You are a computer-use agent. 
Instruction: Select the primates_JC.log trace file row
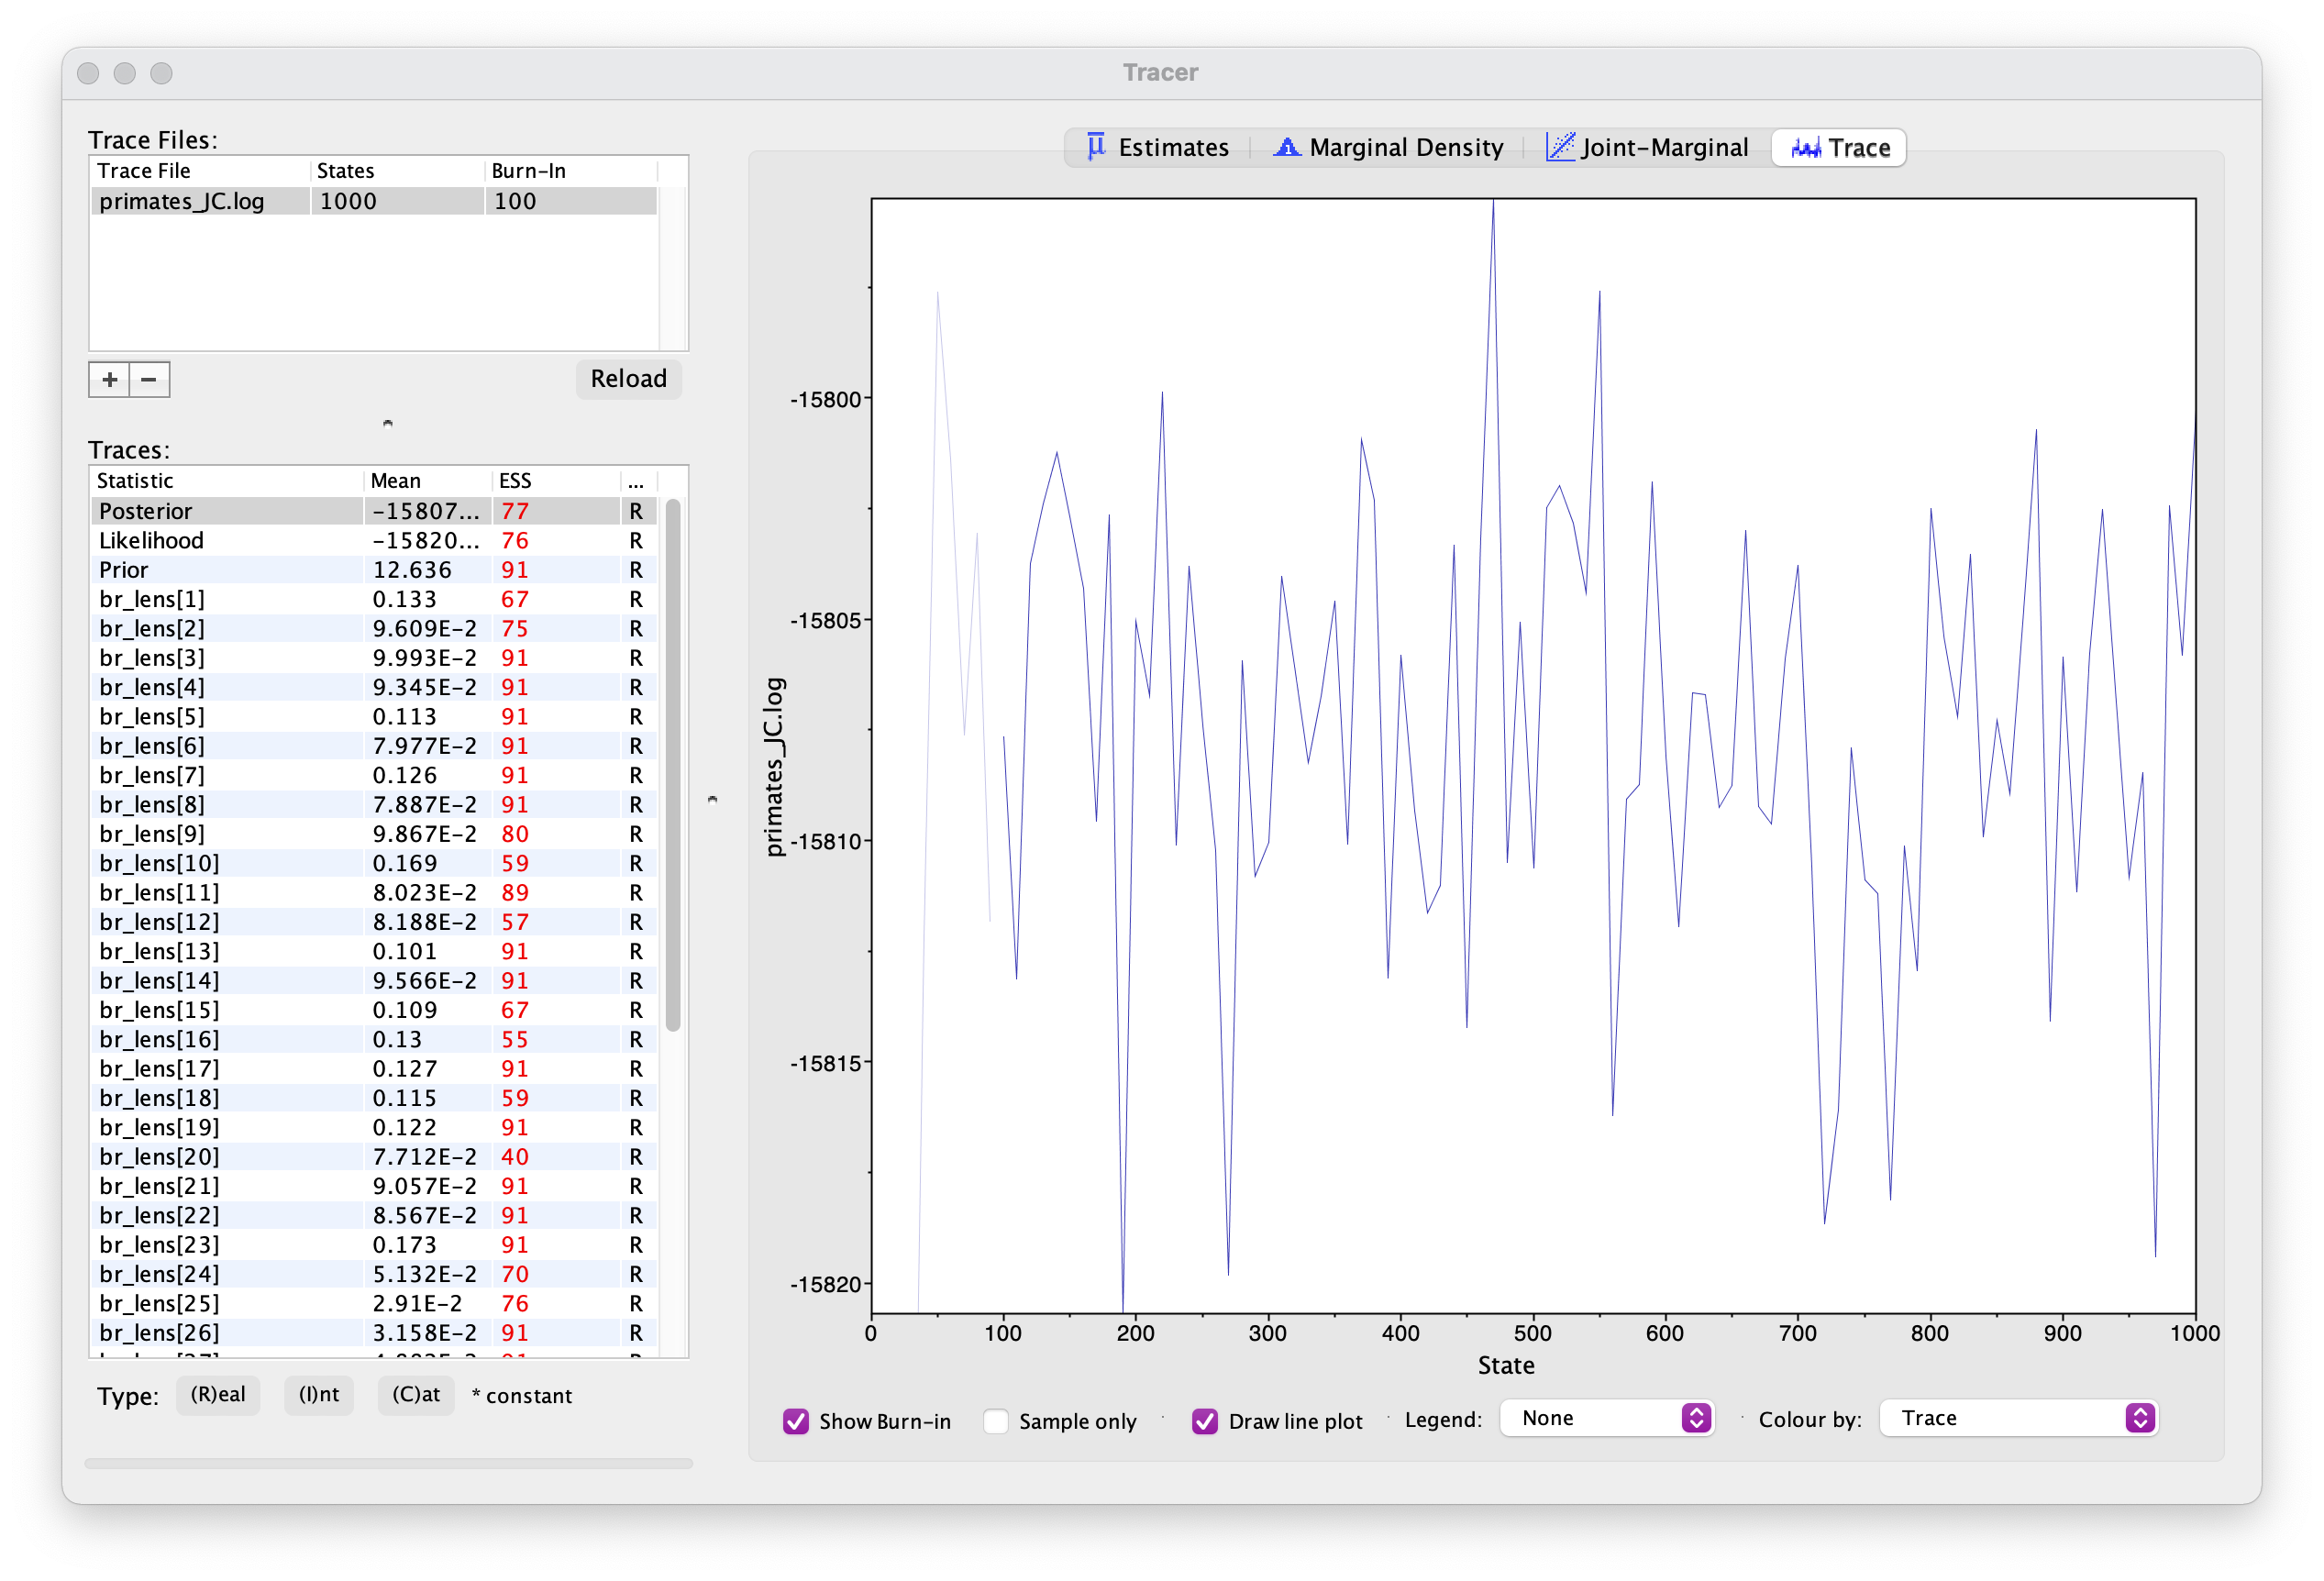click(x=373, y=201)
